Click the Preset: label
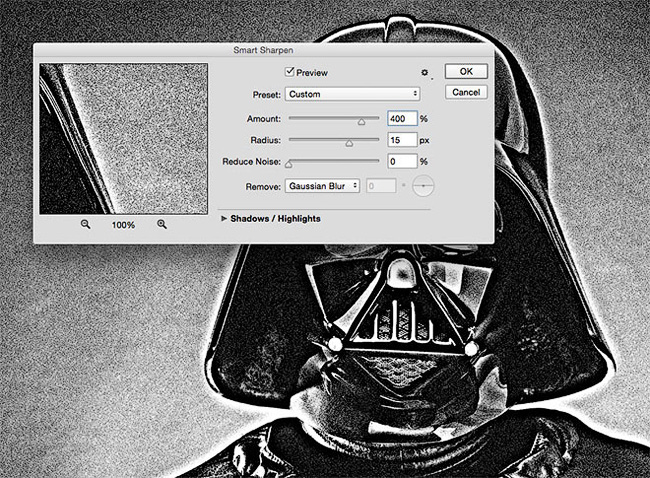 pos(267,95)
